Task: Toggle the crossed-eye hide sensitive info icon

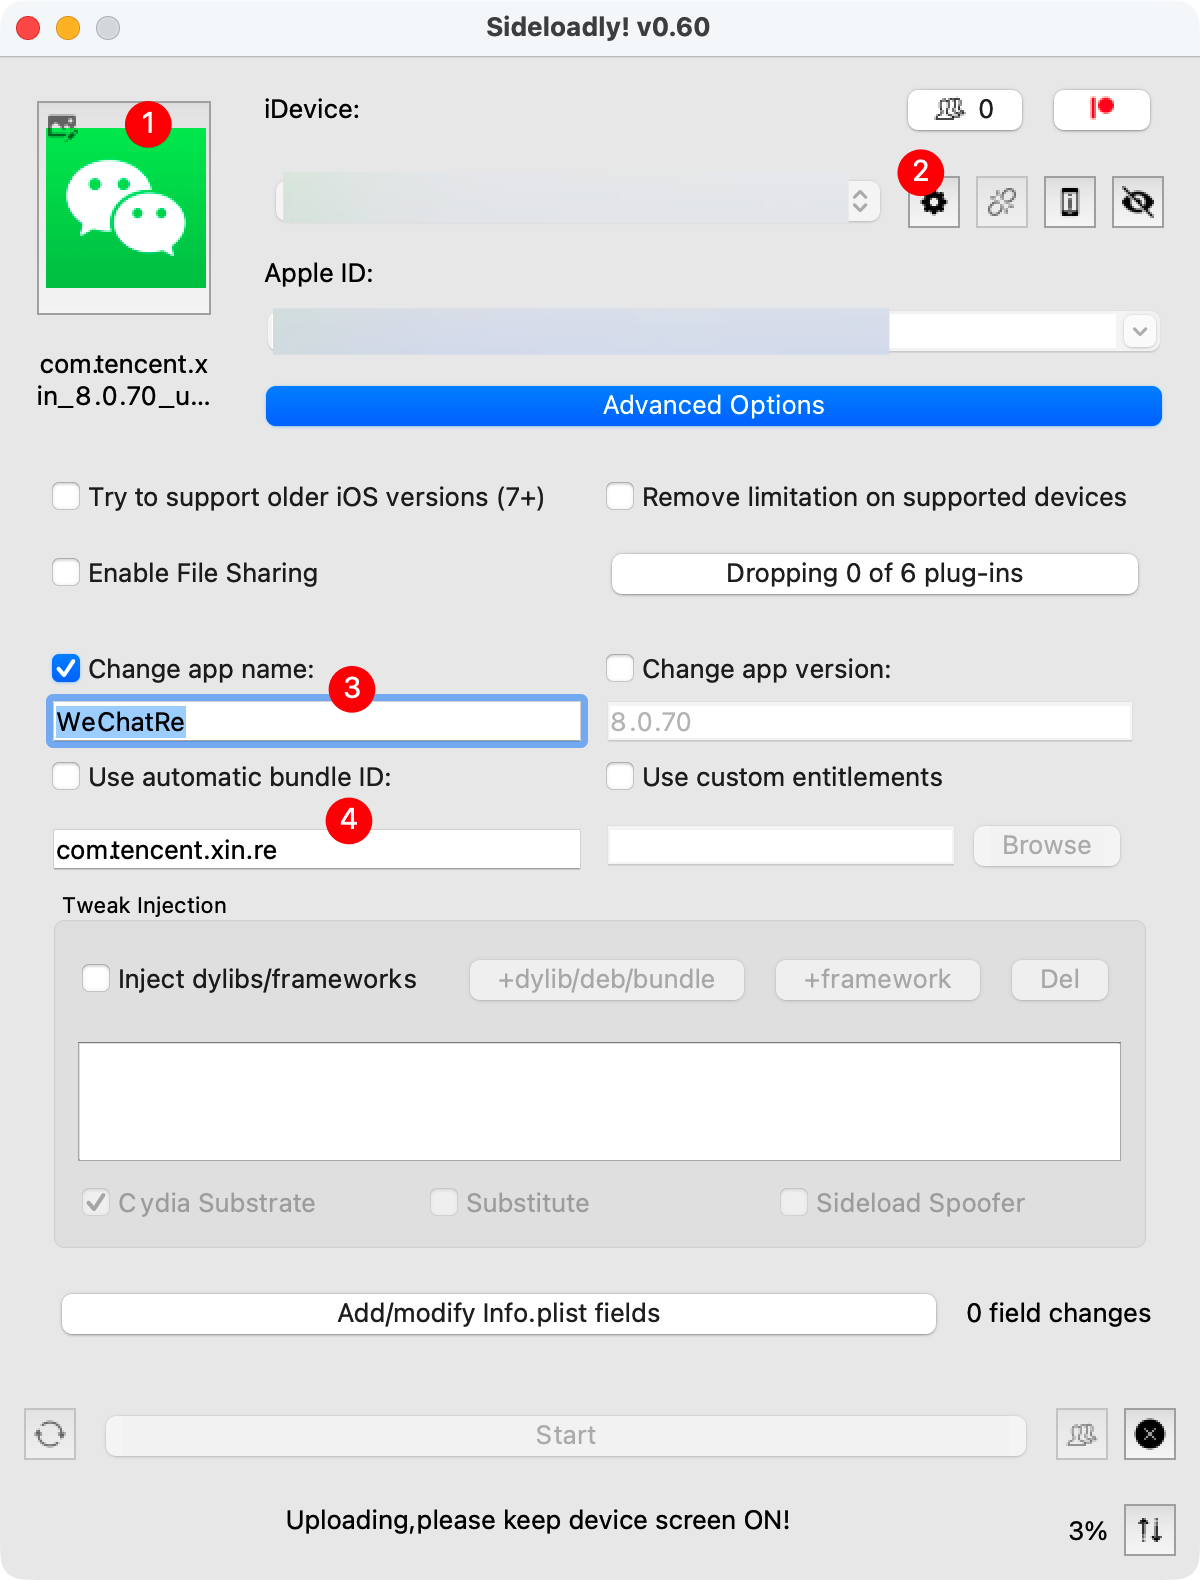Action: coord(1137,203)
